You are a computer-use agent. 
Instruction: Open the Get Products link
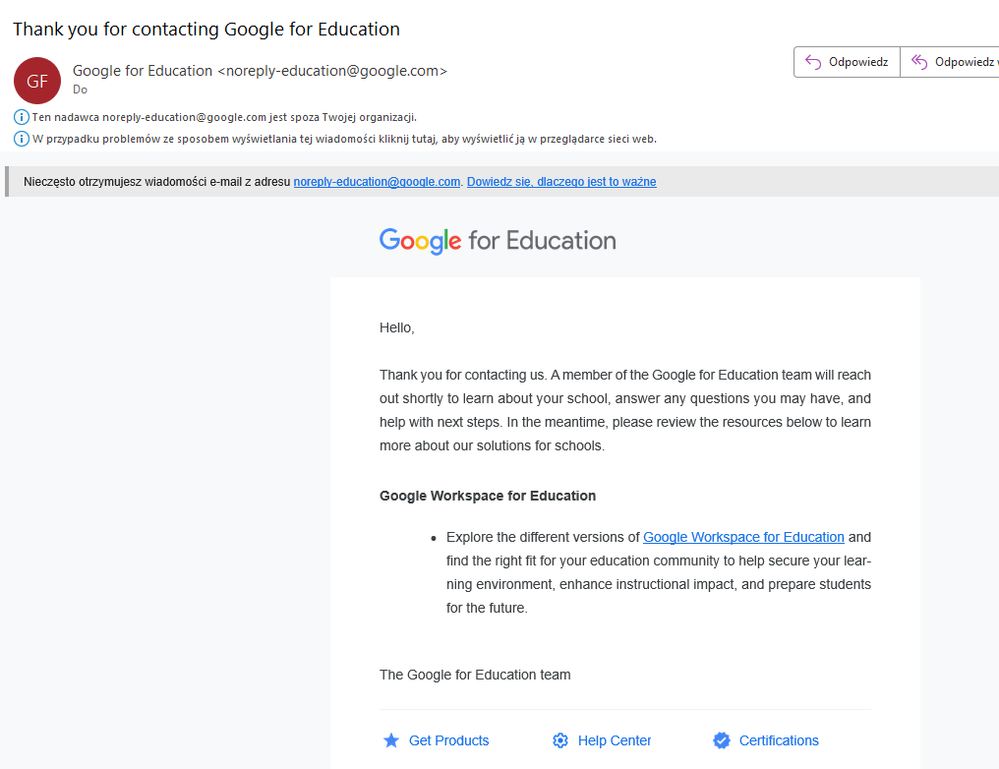(x=449, y=741)
